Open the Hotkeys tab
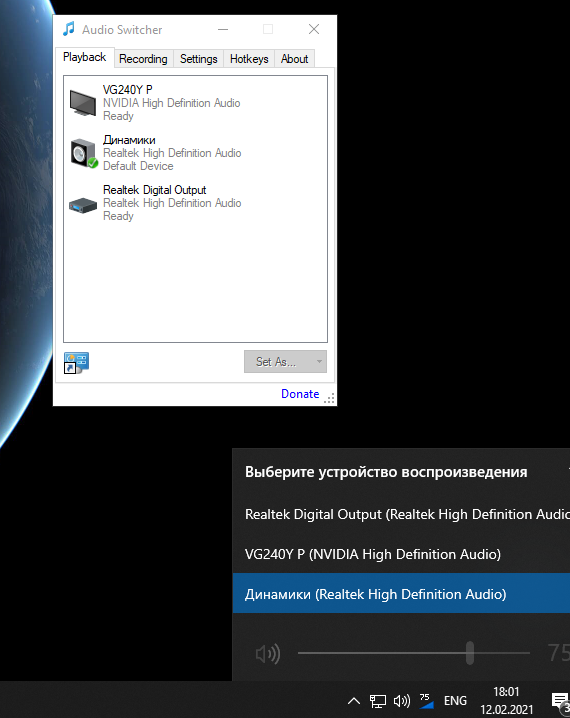The width and height of the screenshot is (570, 718). pos(249,59)
